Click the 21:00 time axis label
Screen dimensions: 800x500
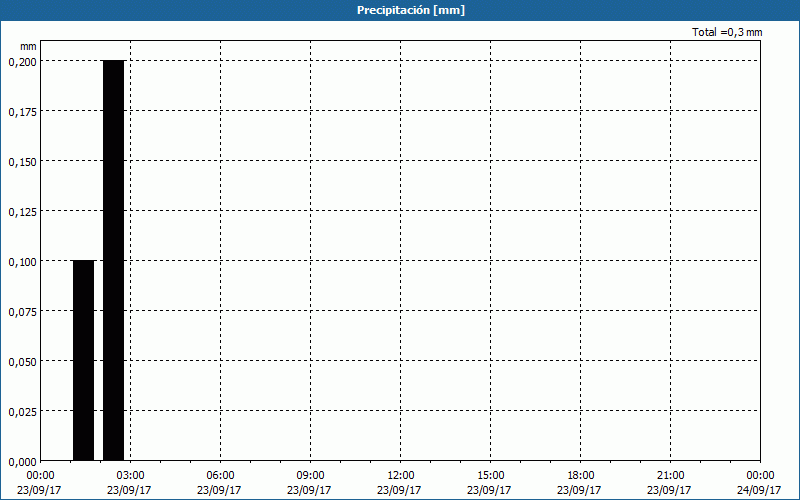click(x=670, y=476)
